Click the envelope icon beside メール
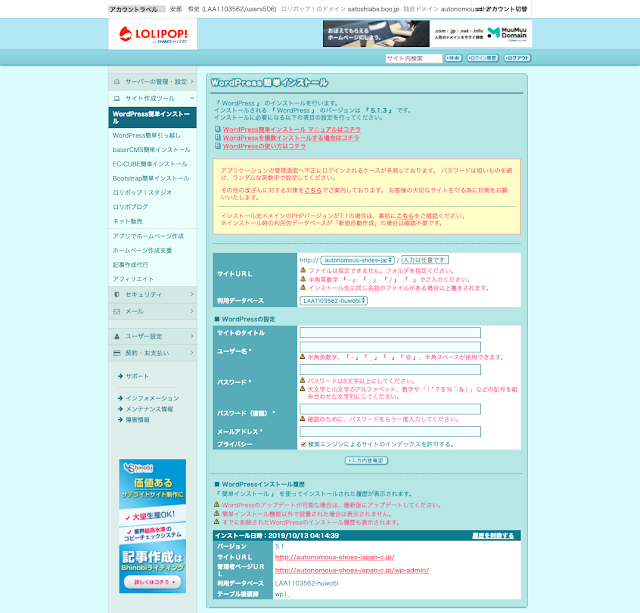 117,312
